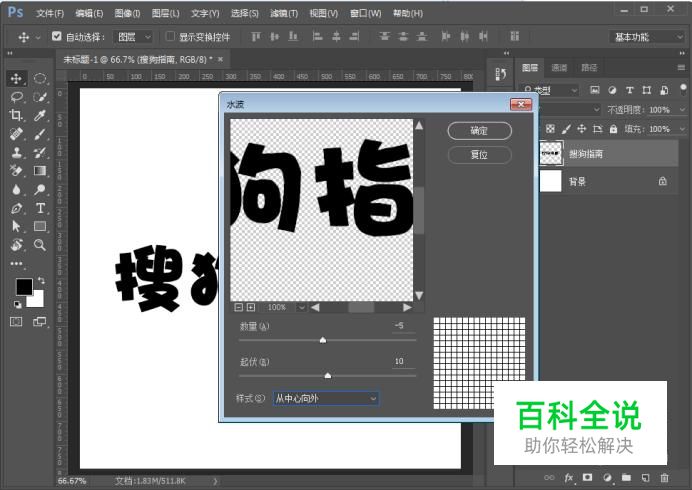The height and width of the screenshot is (490, 692).
Task: Open the Move tool preset picker arrow
Action: 38,38
